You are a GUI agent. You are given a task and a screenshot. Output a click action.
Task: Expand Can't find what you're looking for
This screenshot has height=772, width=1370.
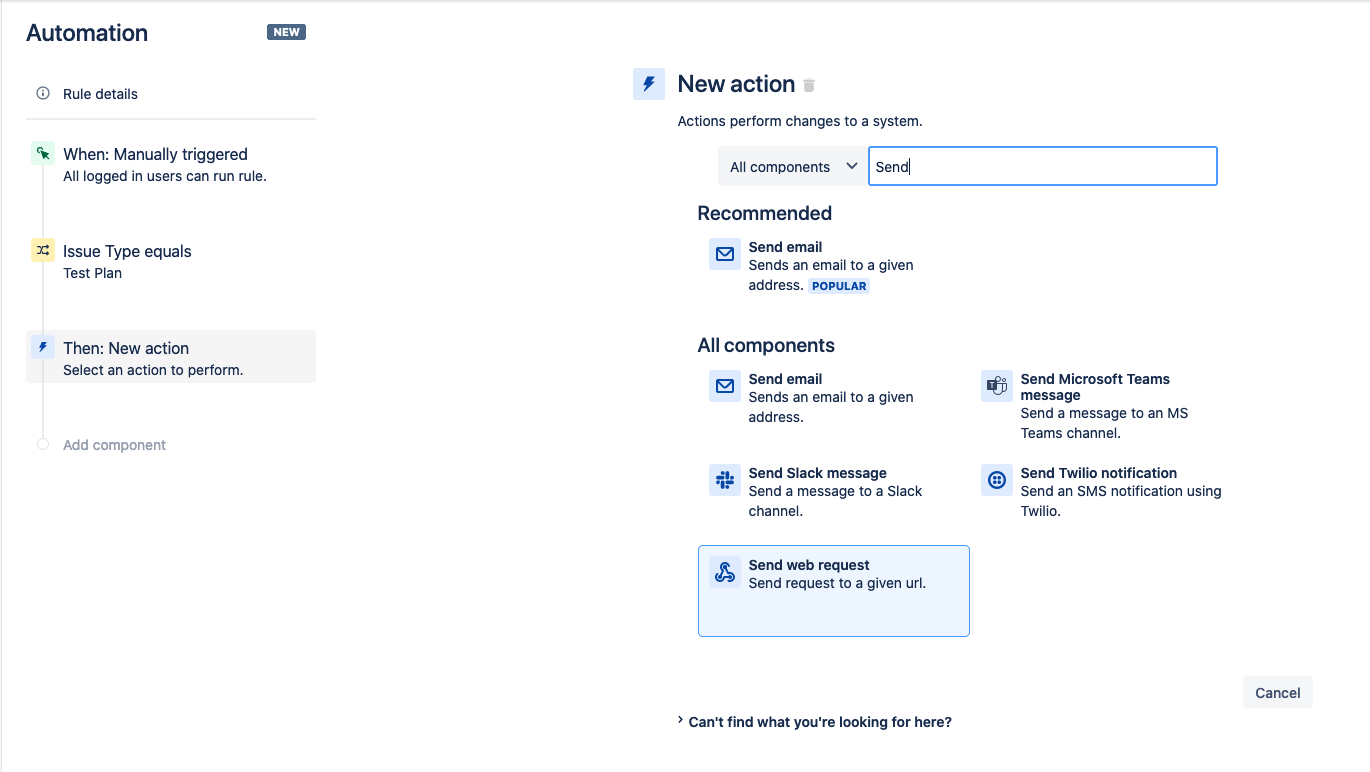click(x=814, y=722)
